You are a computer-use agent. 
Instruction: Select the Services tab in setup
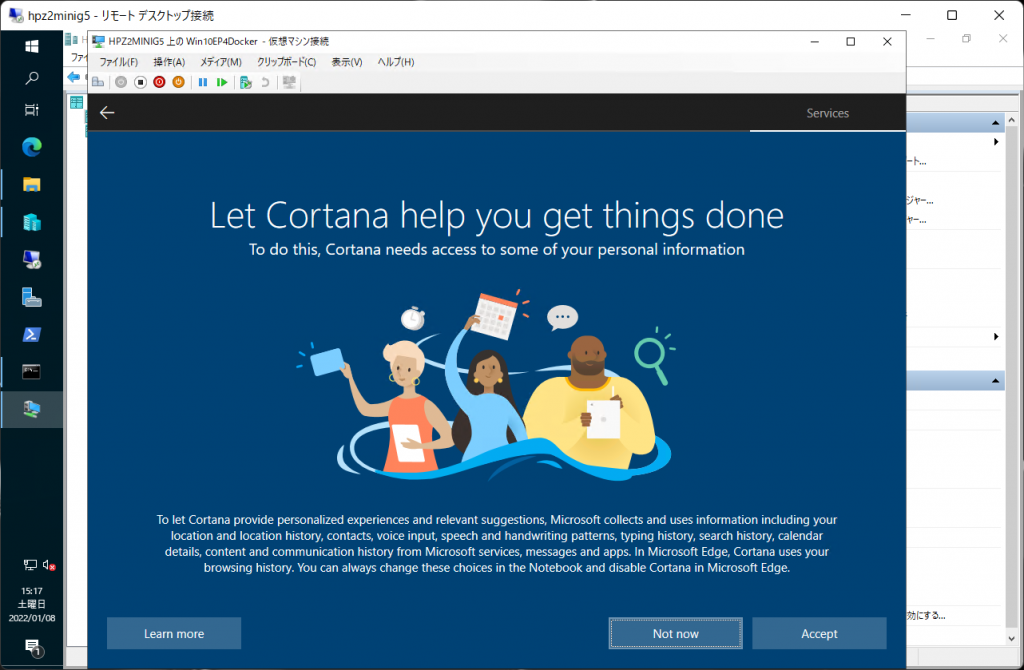point(827,113)
